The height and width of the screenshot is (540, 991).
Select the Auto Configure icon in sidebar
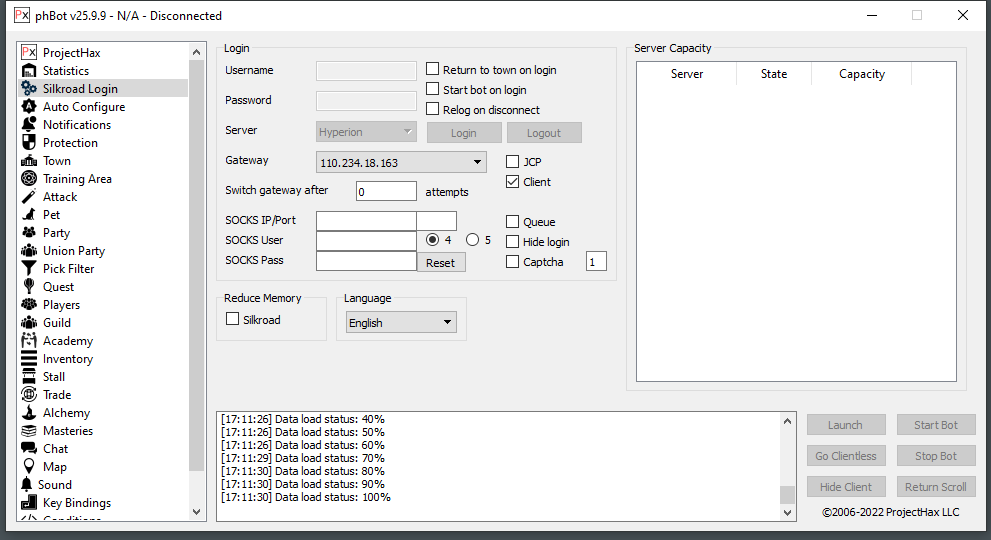29,107
